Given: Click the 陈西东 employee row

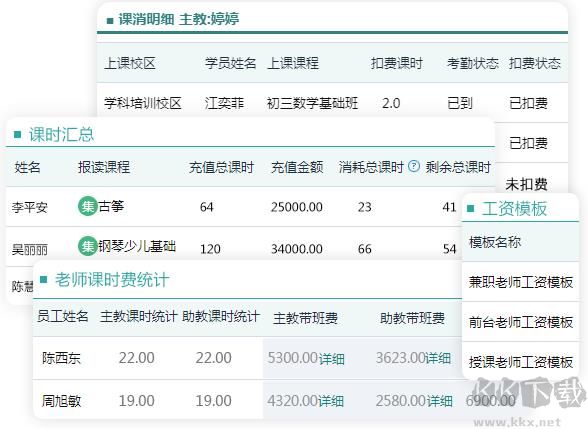Looking at the screenshot, I should coord(248,358).
